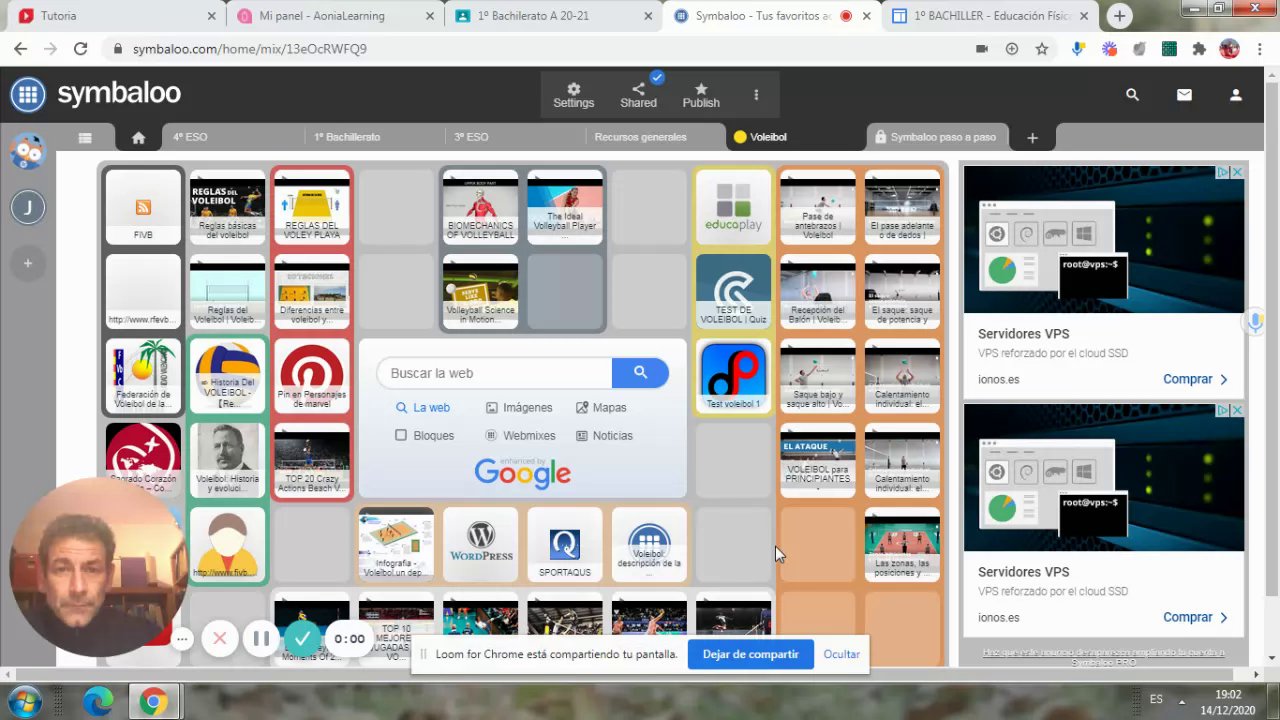The height and width of the screenshot is (720, 1280).
Task: Open Voleibol descripción de la tile
Action: (649, 545)
